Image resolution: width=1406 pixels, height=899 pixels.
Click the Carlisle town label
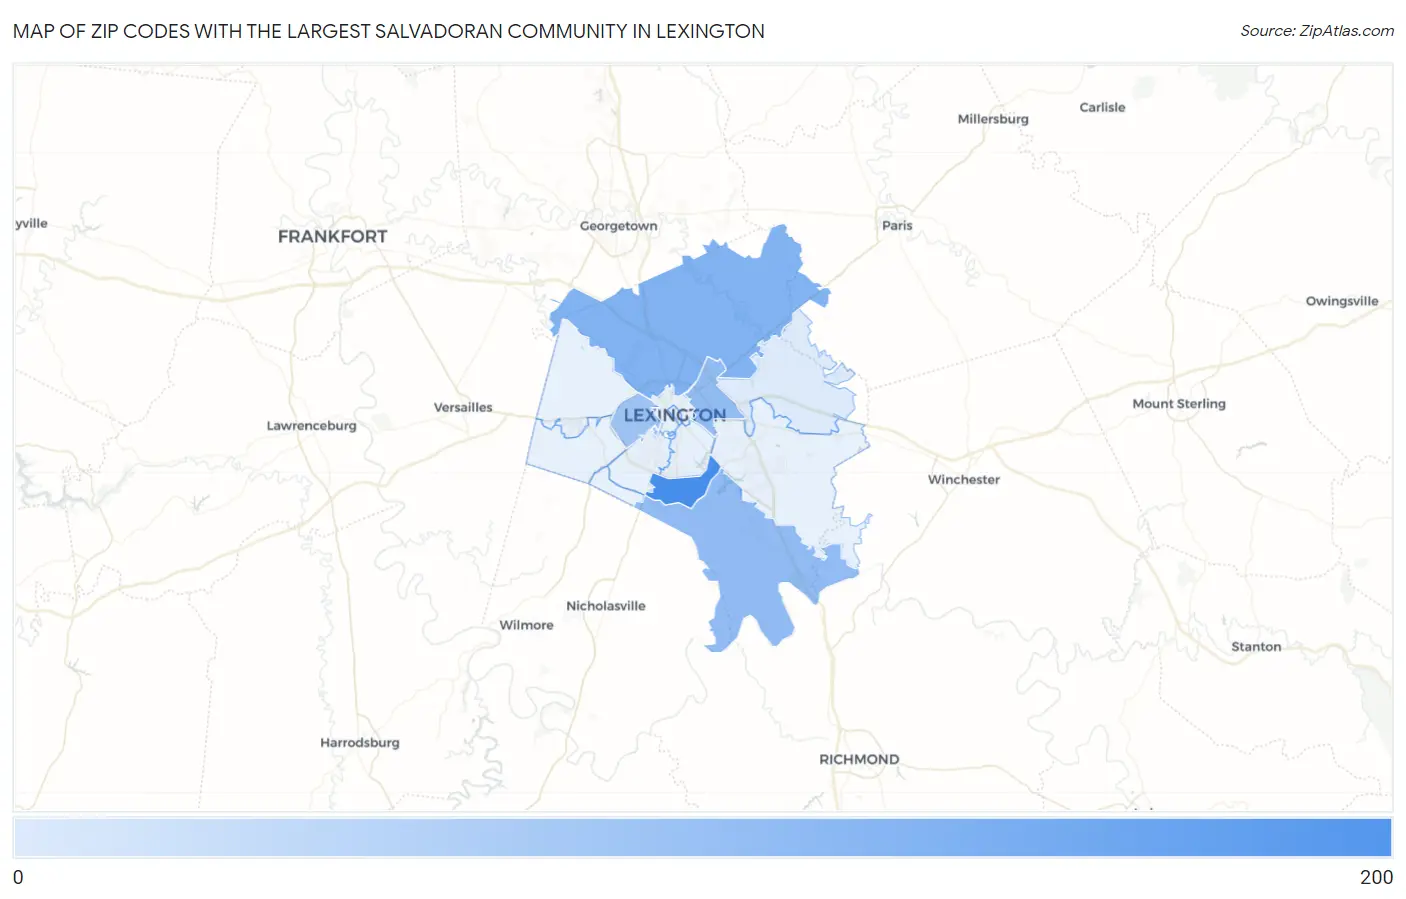[x=1102, y=108]
